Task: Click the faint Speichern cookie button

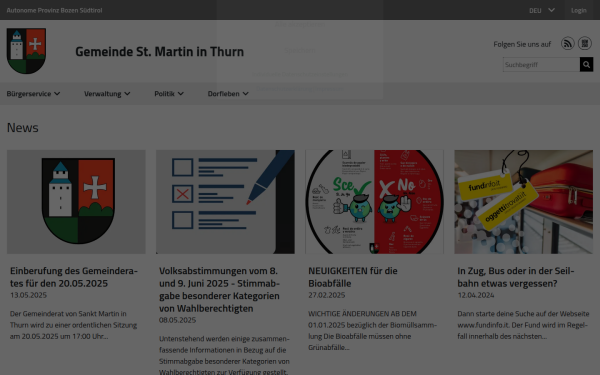Action: click(x=300, y=50)
